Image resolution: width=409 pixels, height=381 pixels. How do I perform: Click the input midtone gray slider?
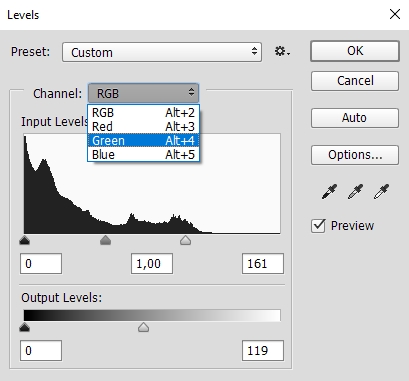(106, 240)
